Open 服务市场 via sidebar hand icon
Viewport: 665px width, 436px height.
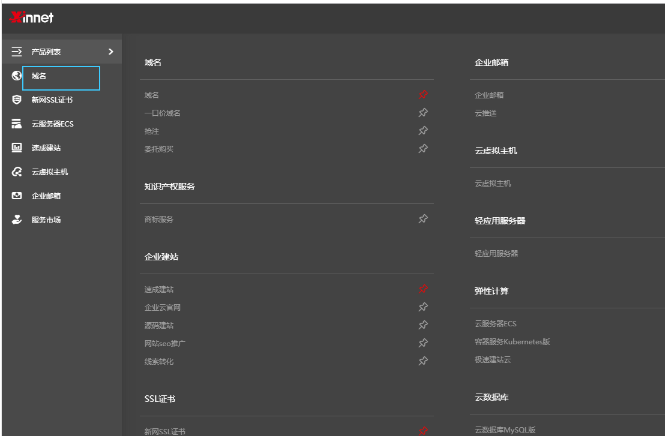tap(17, 220)
